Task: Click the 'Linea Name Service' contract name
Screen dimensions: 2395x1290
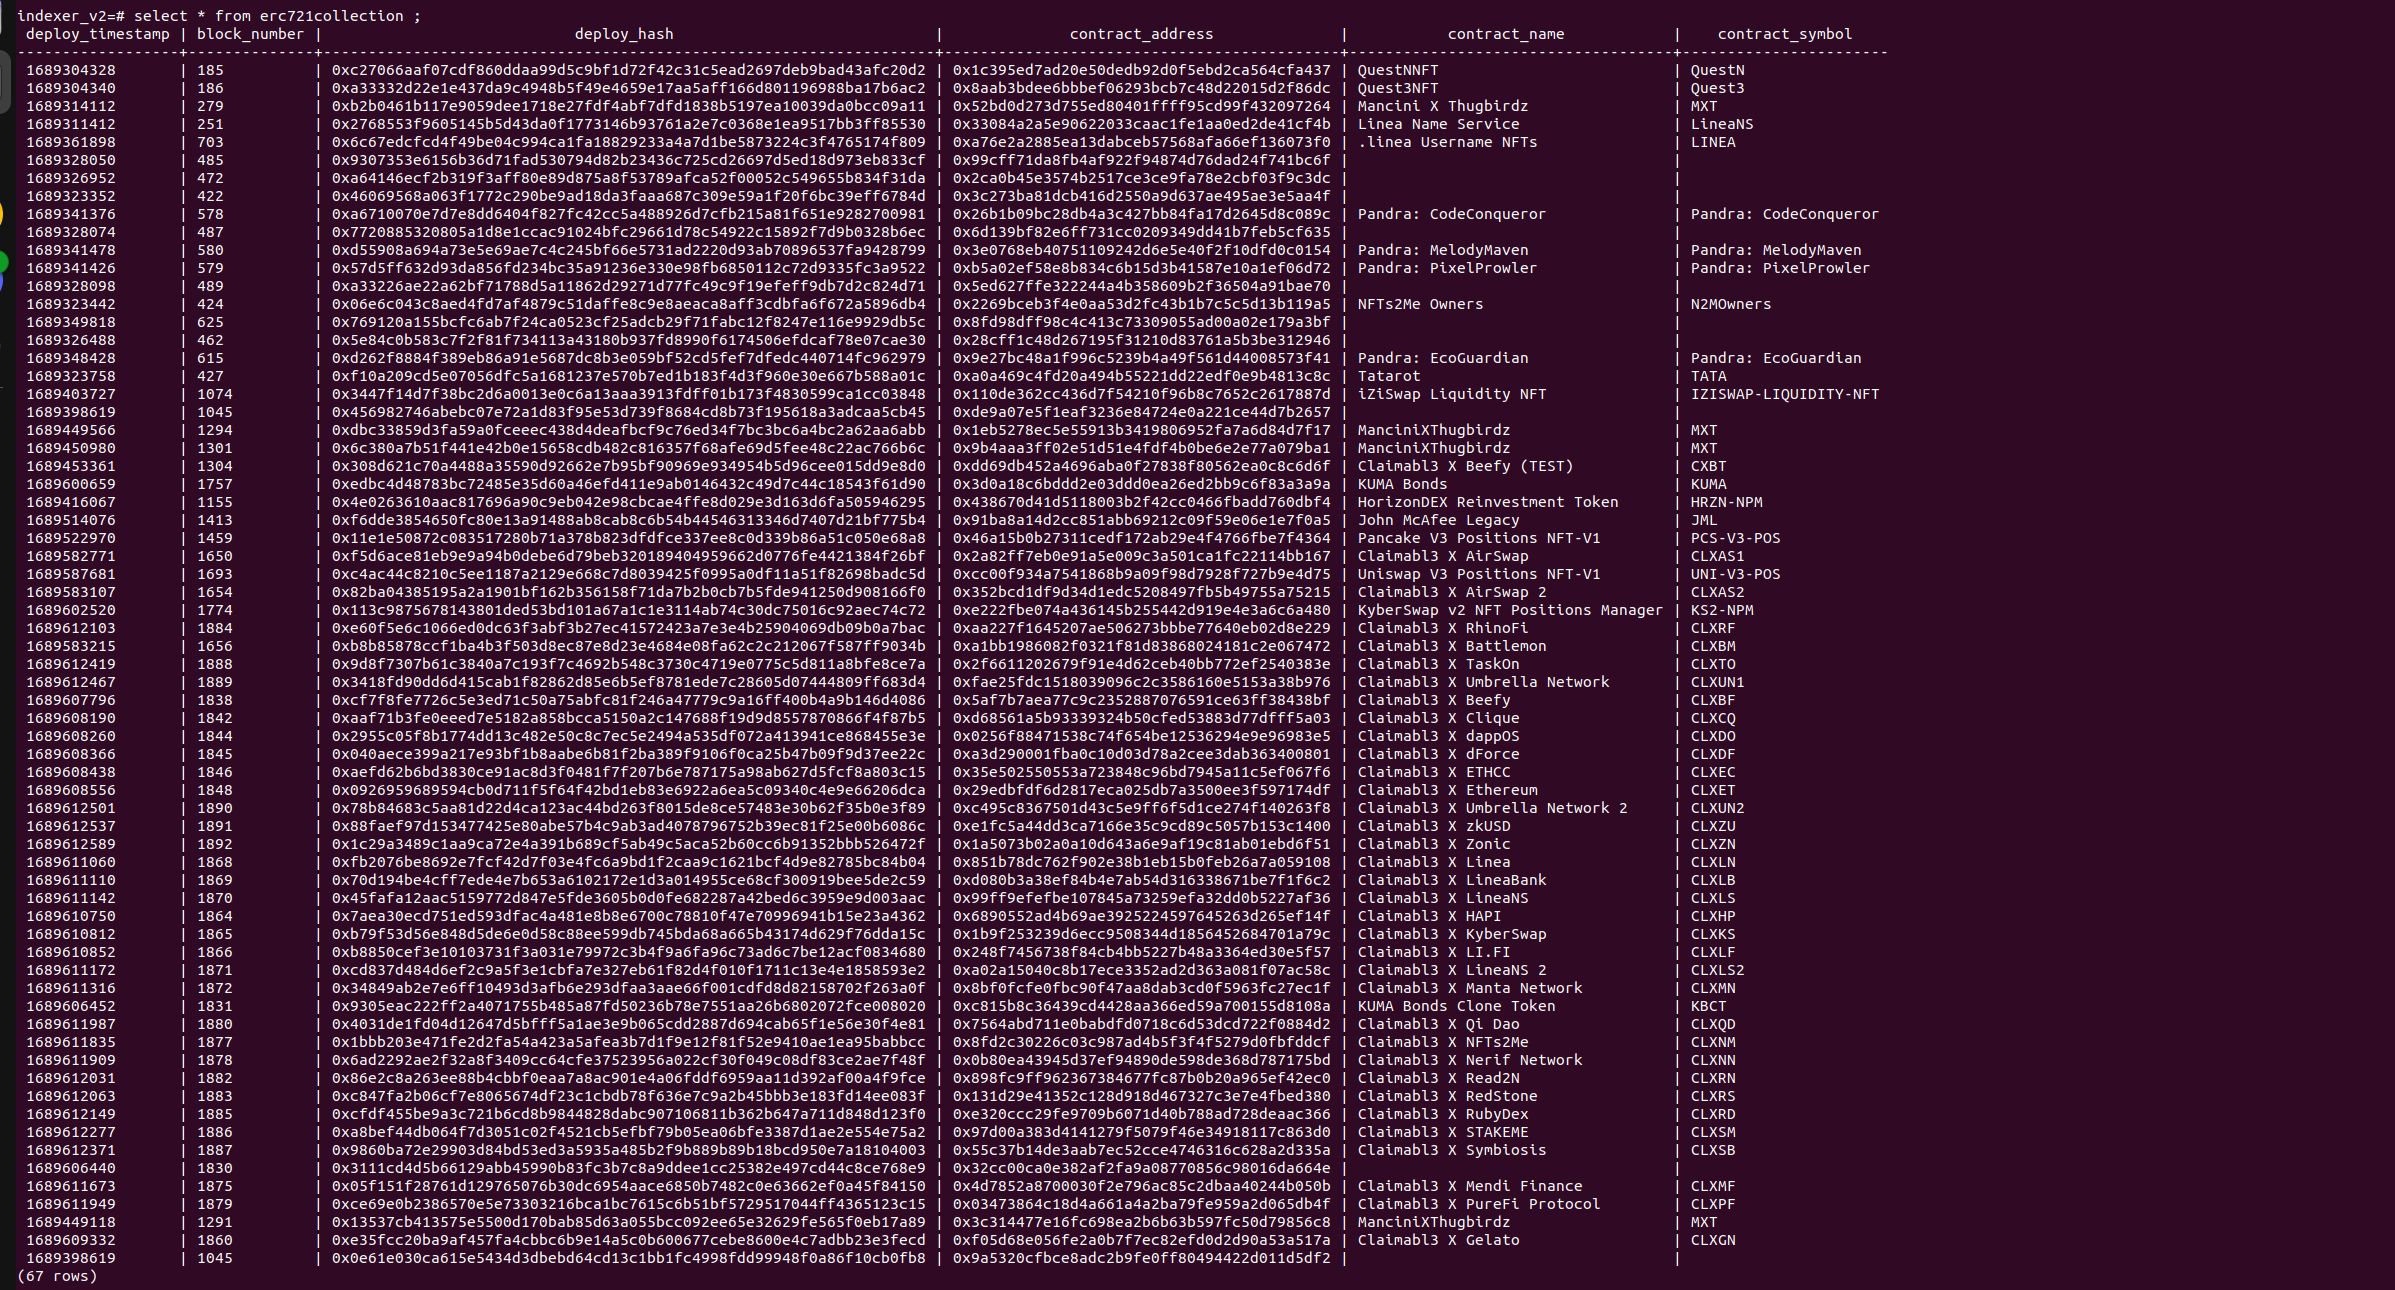Action: 1438,124
